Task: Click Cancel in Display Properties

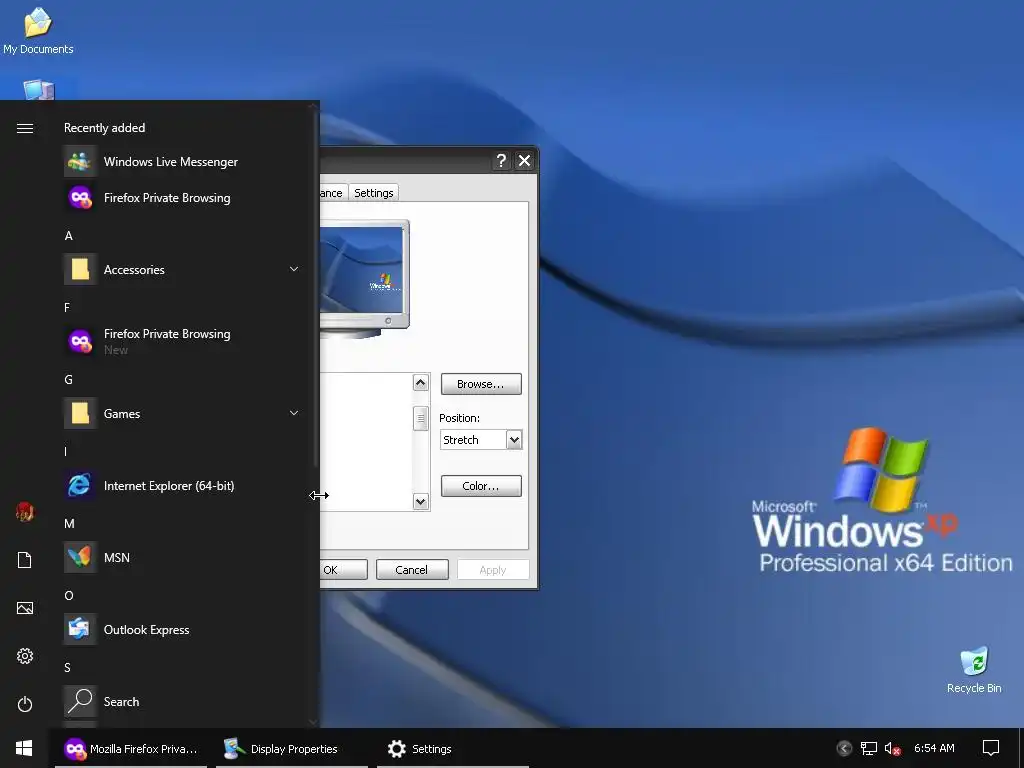Action: [412, 569]
